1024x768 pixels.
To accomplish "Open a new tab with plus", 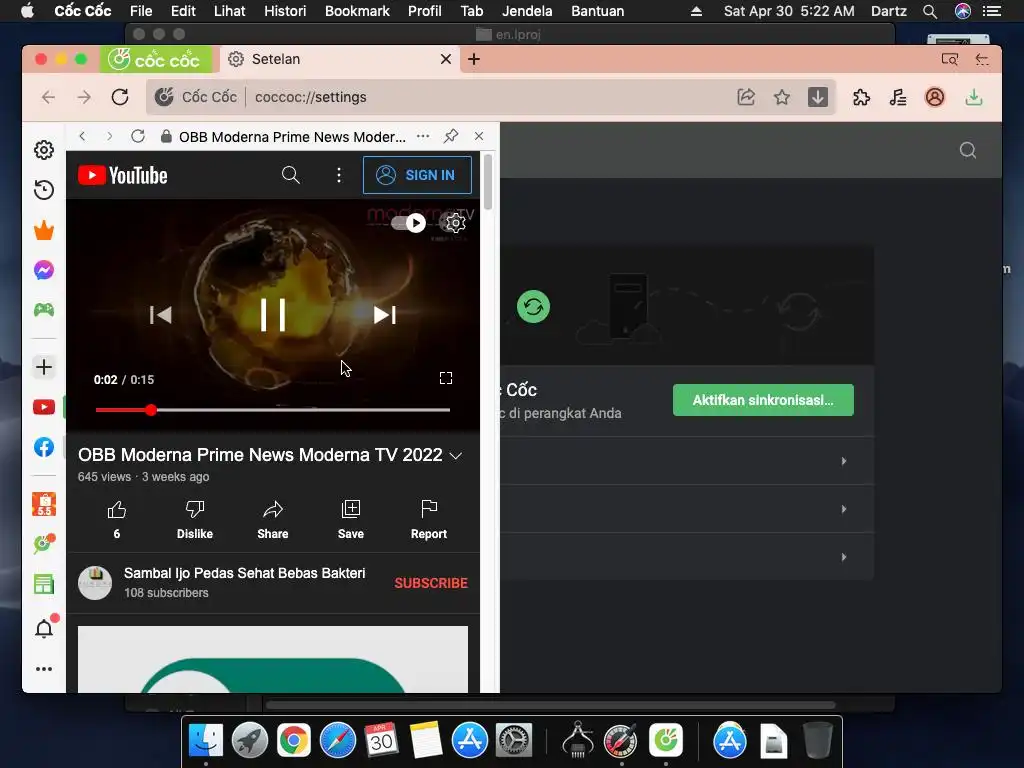I will point(474,59).
